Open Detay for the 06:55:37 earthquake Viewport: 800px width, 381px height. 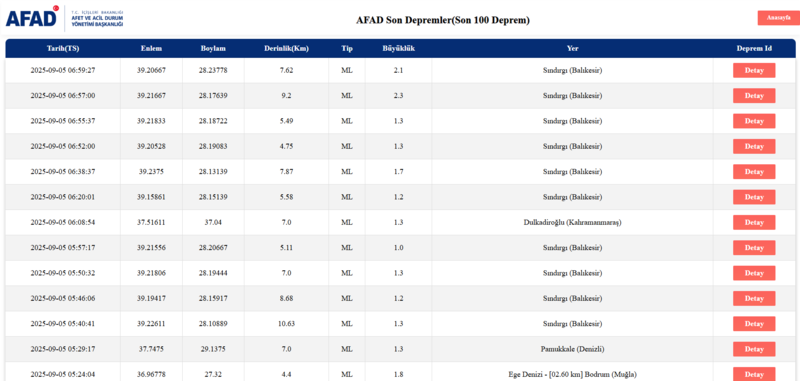754,121
